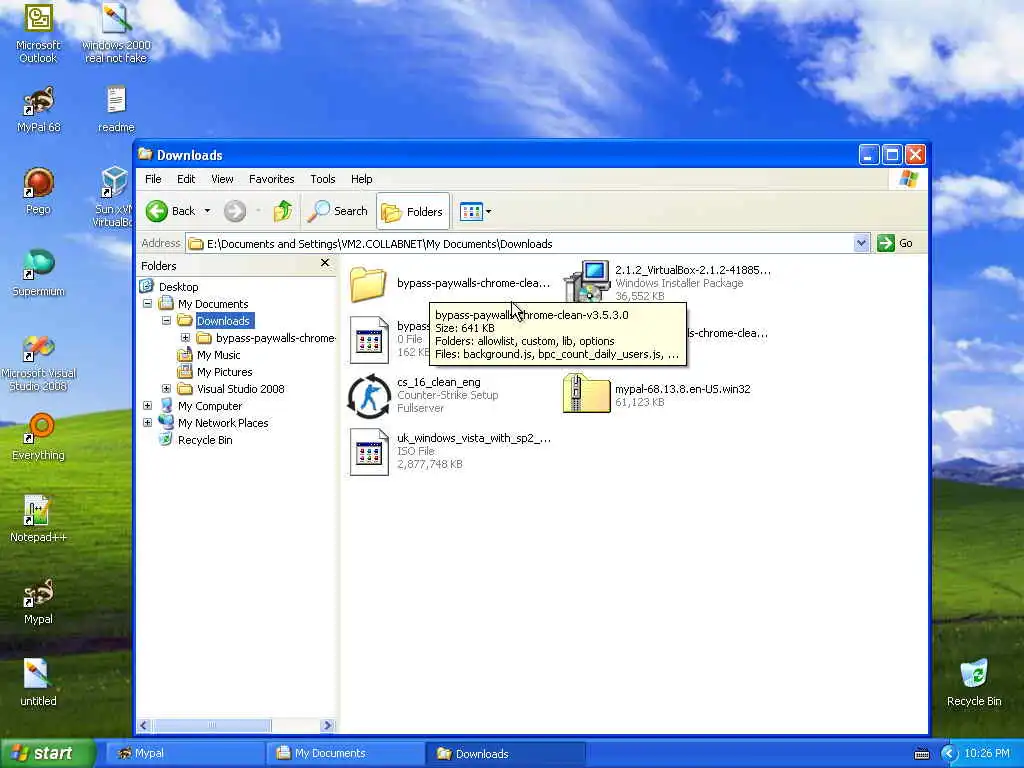Select My Documents in the tree
Screen dimensions: 1024x768
coord(213,304)
